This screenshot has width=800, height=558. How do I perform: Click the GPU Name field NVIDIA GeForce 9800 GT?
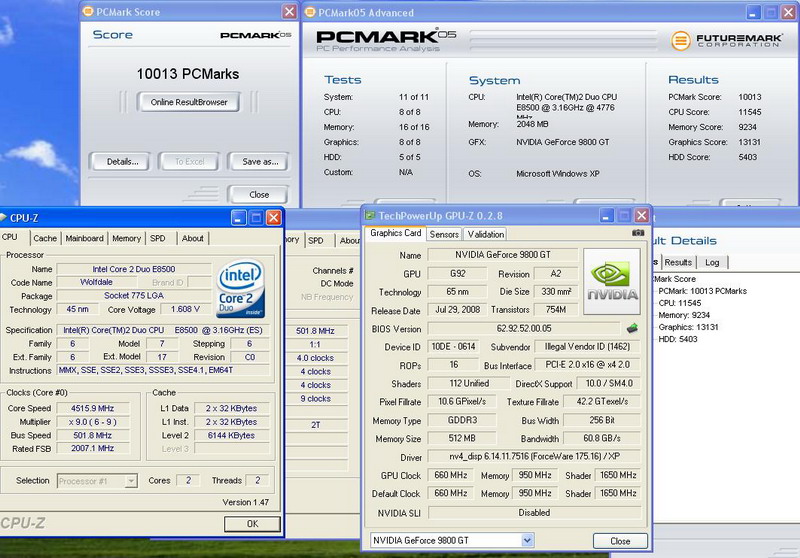pos(503,255)
